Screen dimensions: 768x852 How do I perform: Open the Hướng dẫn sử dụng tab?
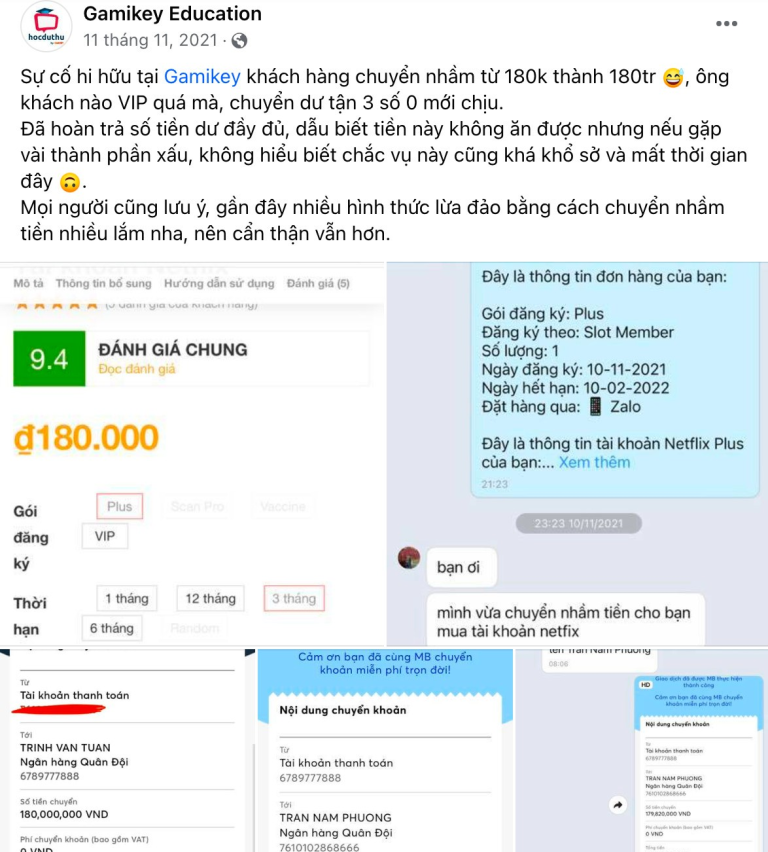pyautogui.click(x=219, y=283)
